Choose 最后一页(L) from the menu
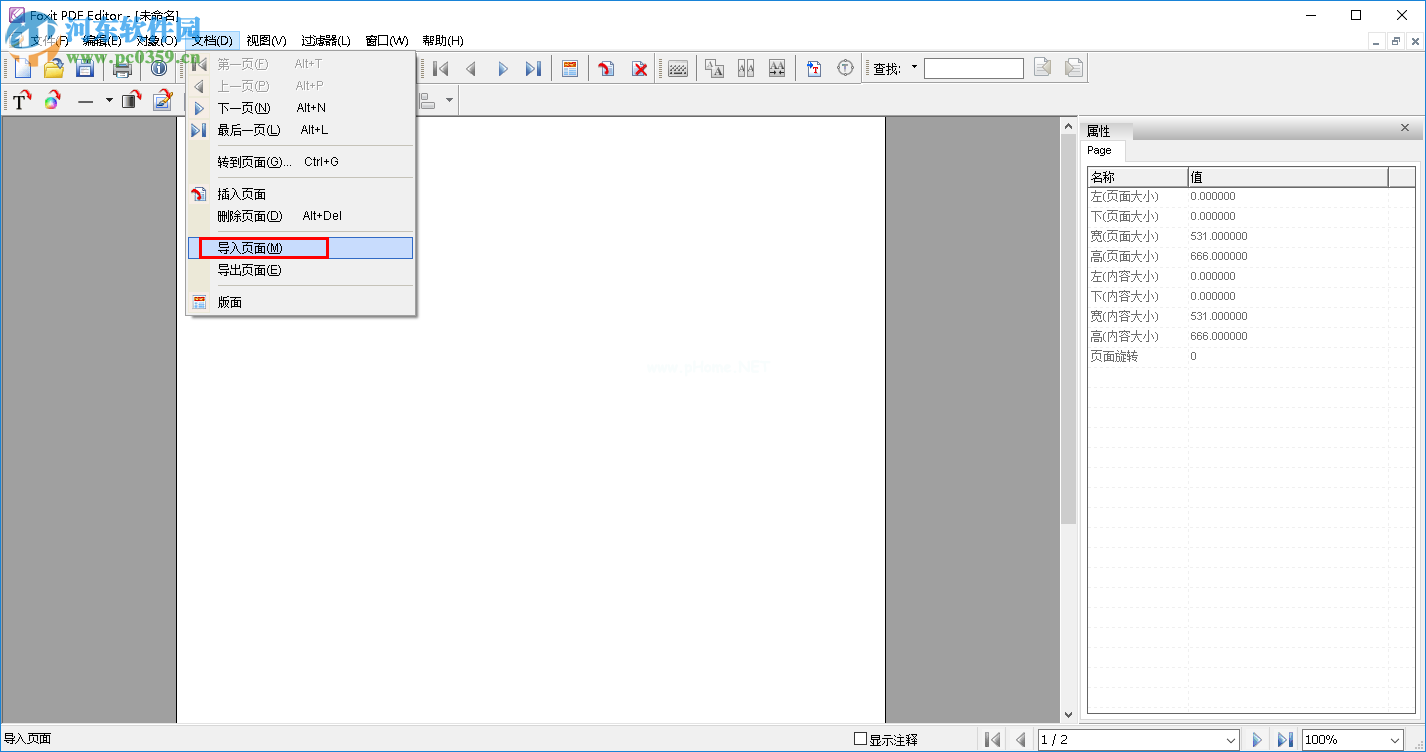This screenshot has width=1426, height=752. (x=300, y=130)
